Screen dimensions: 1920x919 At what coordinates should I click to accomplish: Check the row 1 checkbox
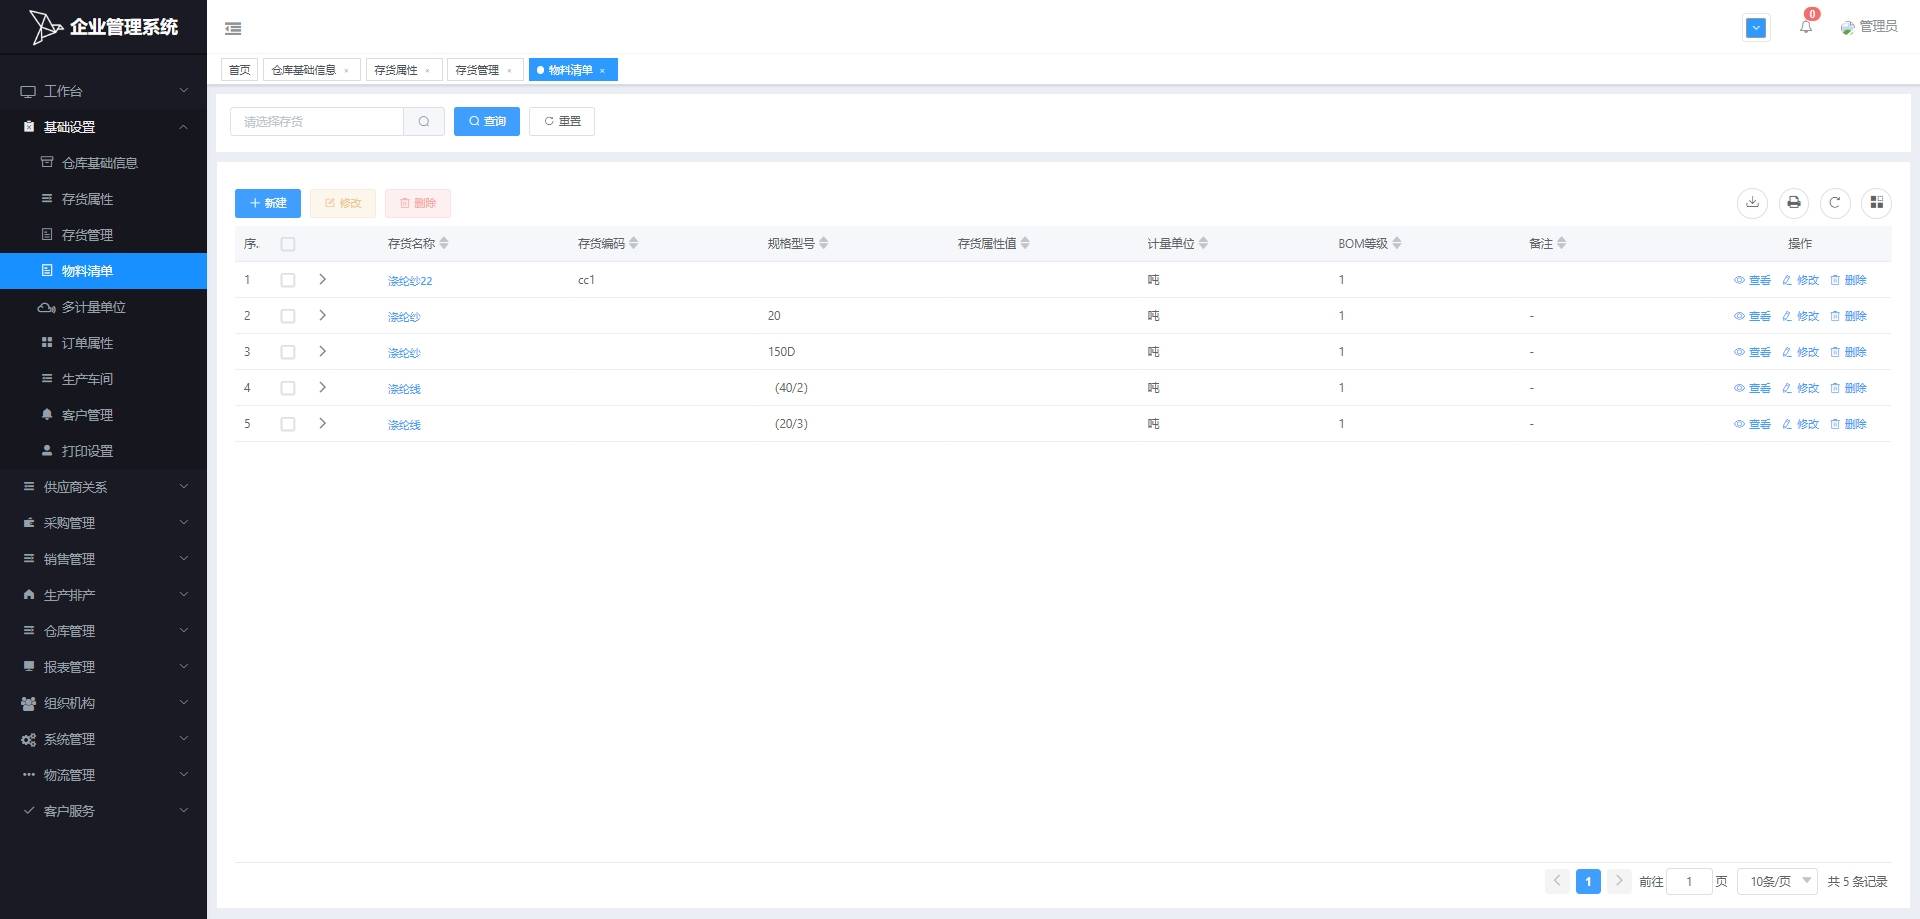(x=288, y=280)
